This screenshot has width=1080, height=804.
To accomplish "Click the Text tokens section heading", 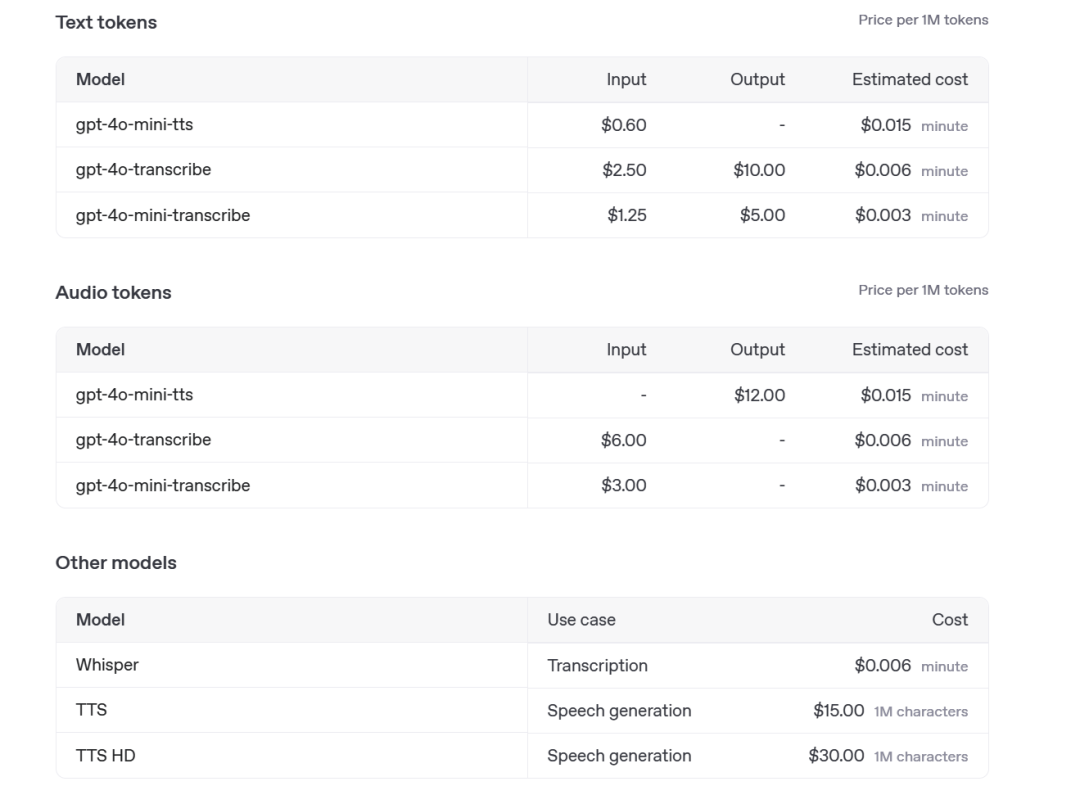I will click(106, 22).
